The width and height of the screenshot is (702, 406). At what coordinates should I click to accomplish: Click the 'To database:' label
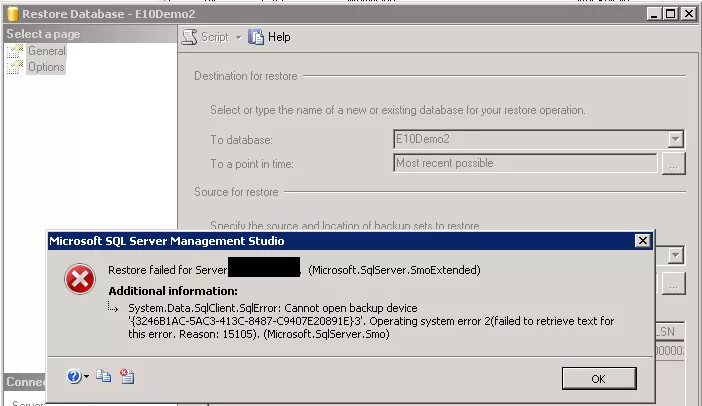click(x=241, y=140)
